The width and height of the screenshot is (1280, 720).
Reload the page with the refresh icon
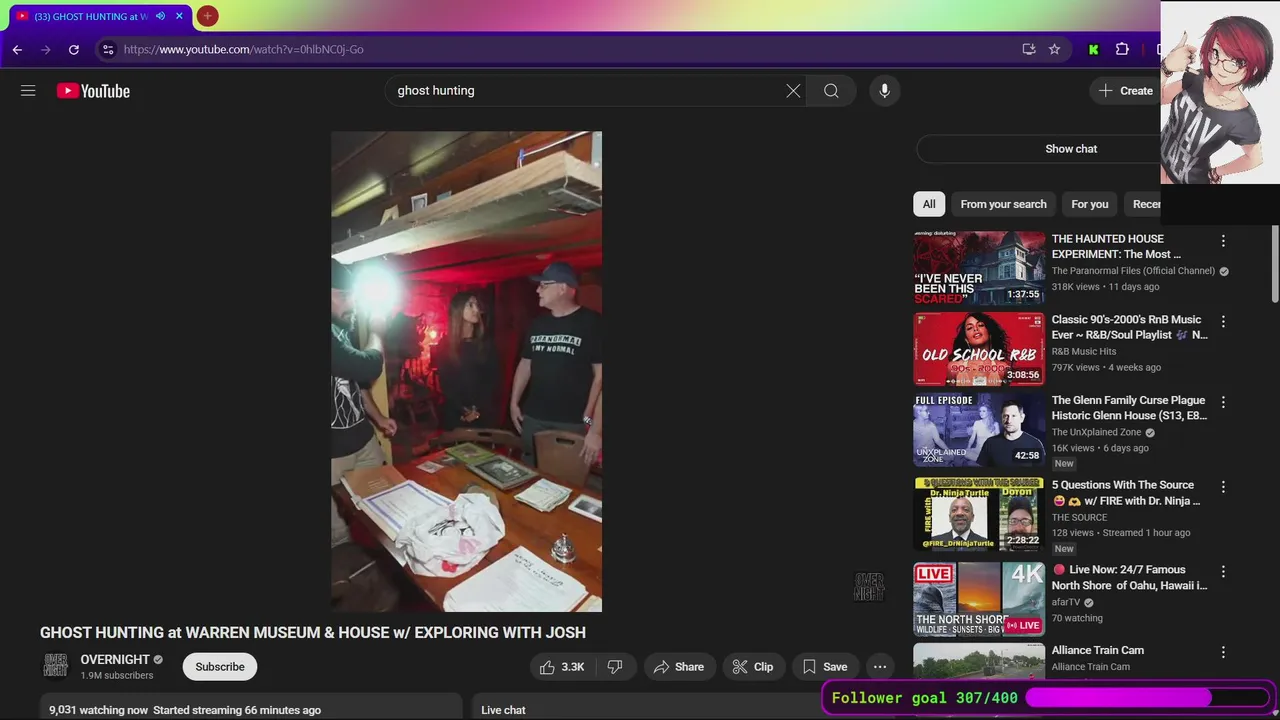(x=74, y=49)
